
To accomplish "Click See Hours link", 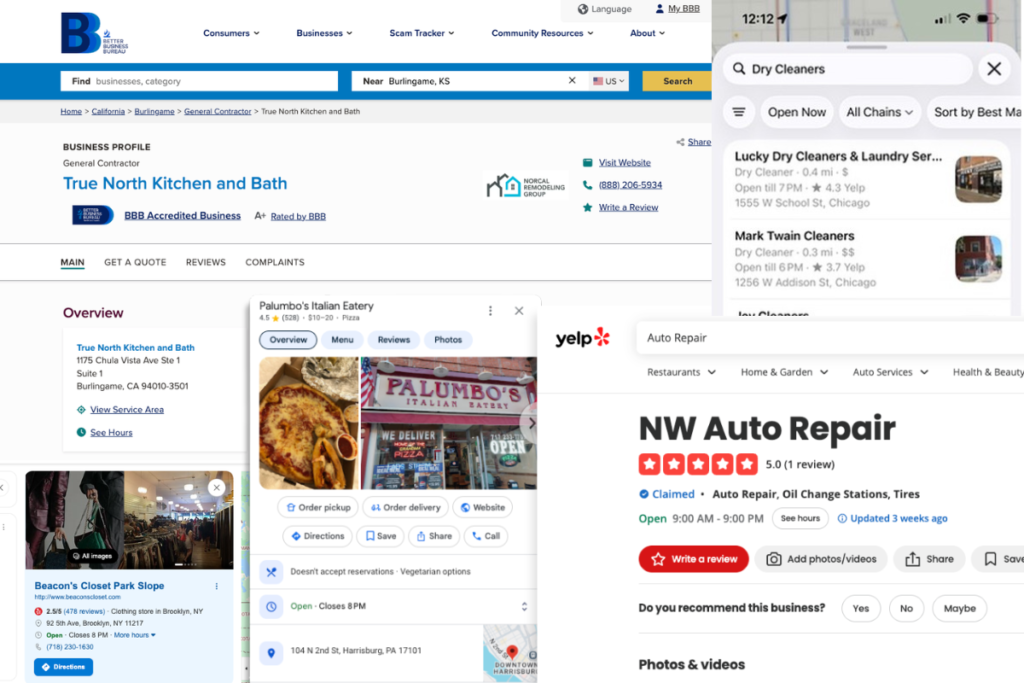I will tap(111, 432).
